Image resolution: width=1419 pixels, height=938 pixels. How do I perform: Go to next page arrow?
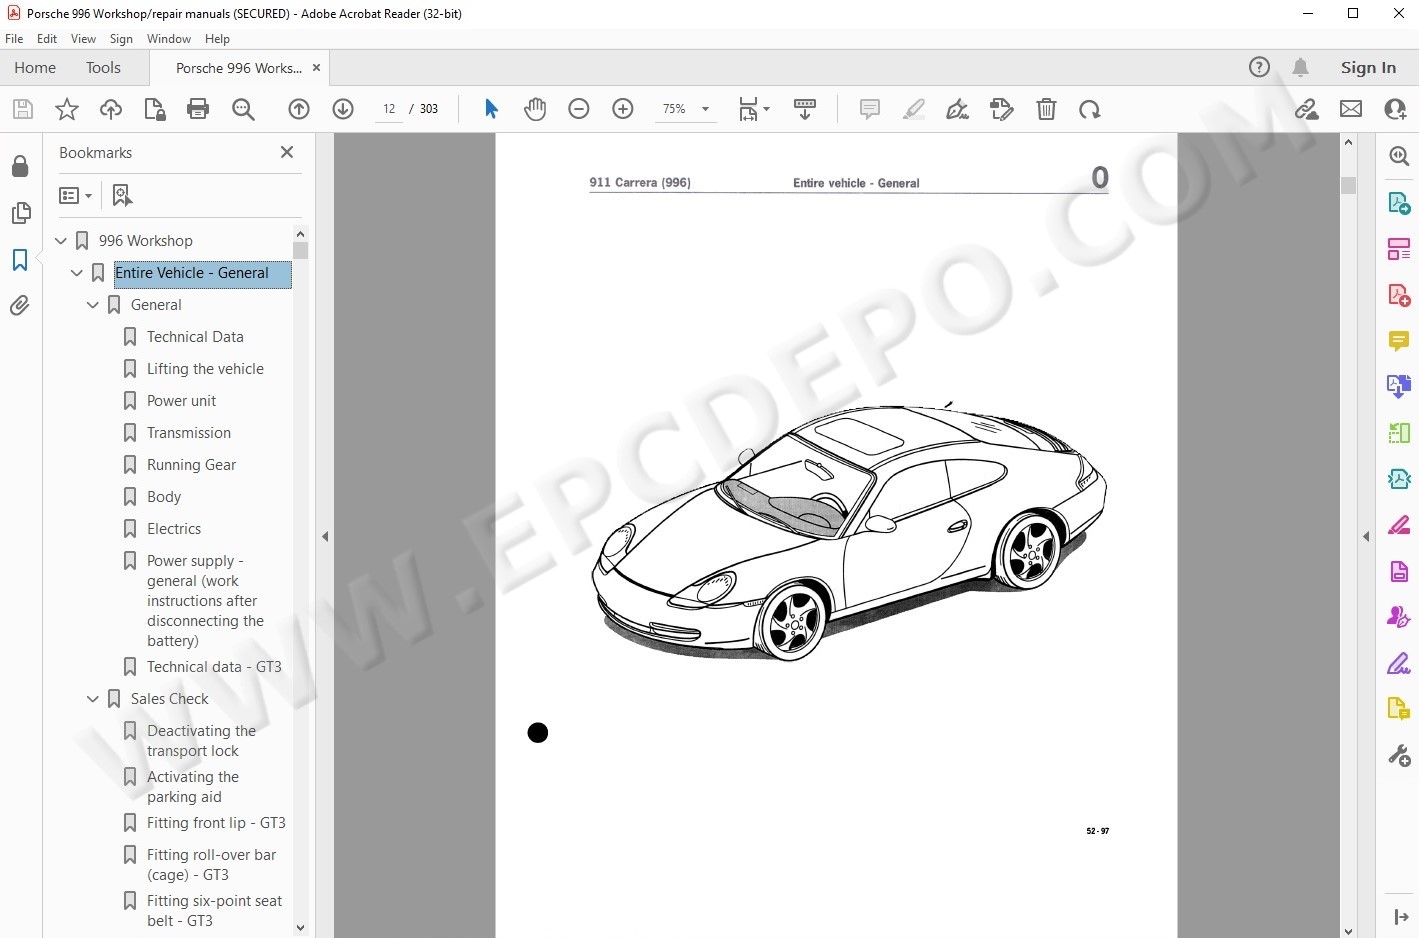pyautogui.click(x=343, y=109)
